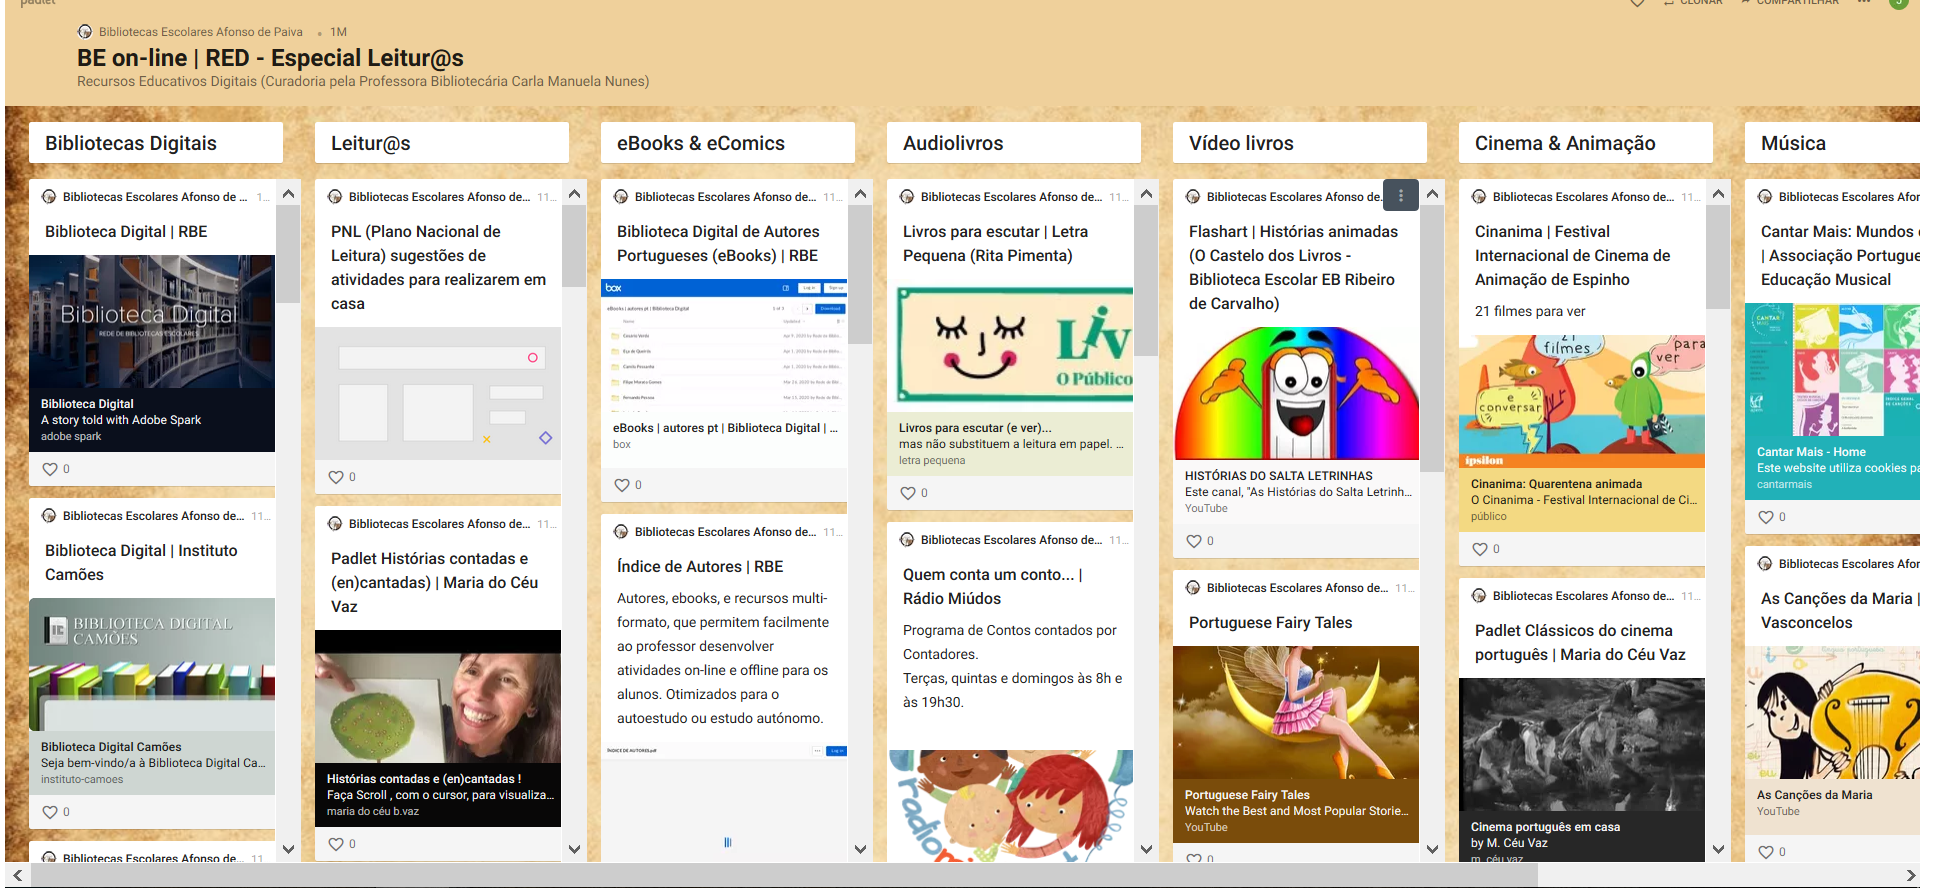Click down arrow of Cinema & Animação column scrollbar
1934x888 pixels.
(x=1718, y=849)
